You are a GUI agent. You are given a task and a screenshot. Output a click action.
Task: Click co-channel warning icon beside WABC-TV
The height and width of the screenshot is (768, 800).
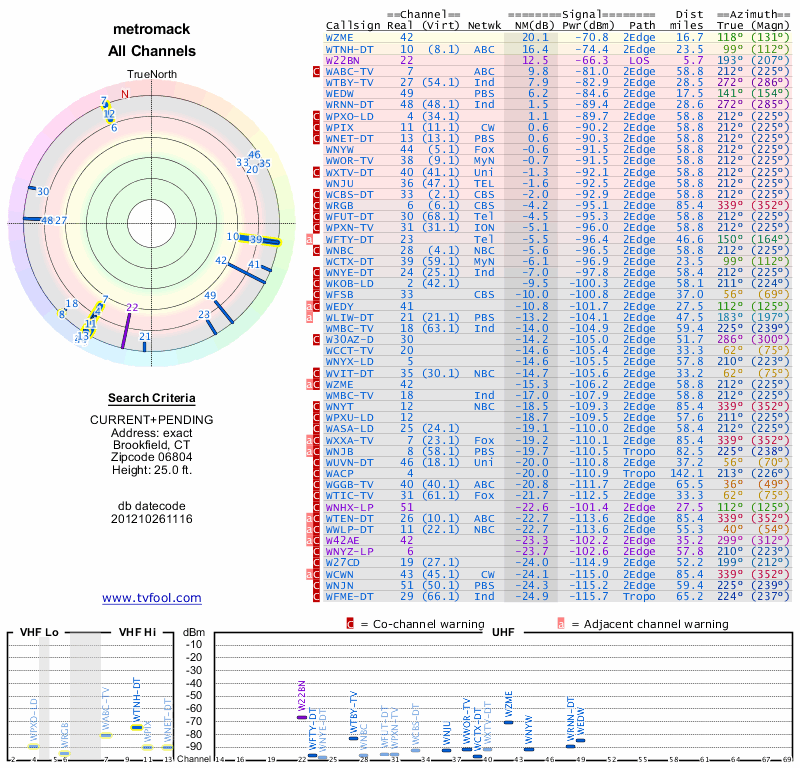317,72
